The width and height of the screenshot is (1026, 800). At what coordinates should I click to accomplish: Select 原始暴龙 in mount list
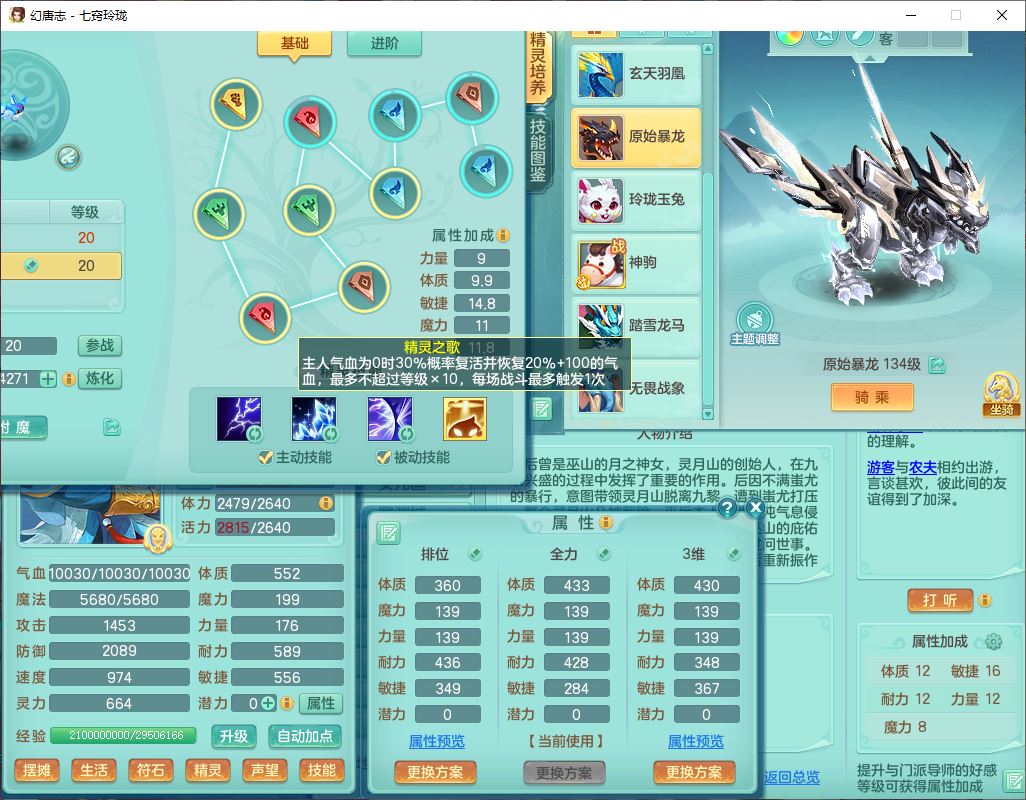[636, 137]
